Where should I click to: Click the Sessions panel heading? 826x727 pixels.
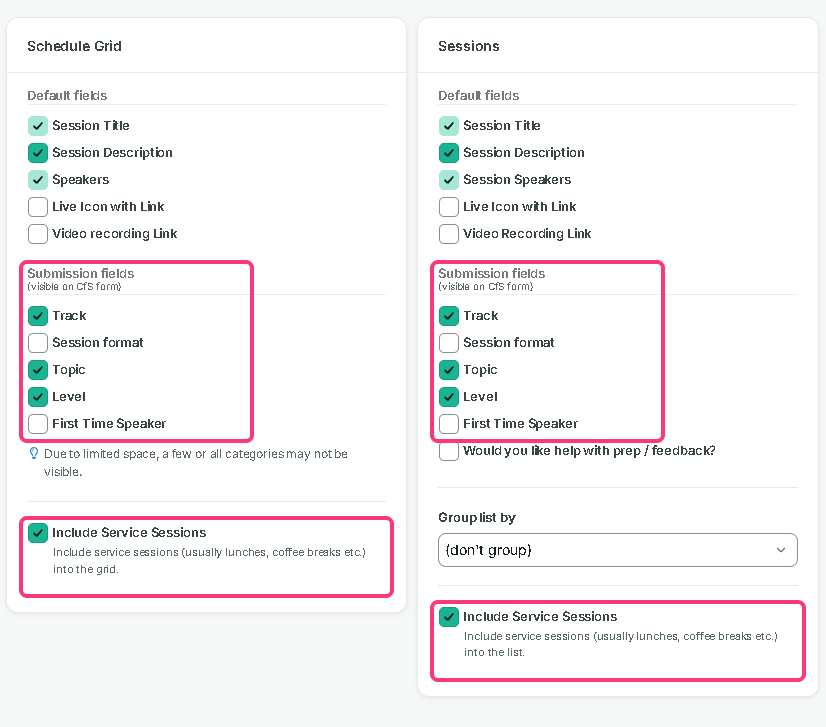[x=469, y=46]
